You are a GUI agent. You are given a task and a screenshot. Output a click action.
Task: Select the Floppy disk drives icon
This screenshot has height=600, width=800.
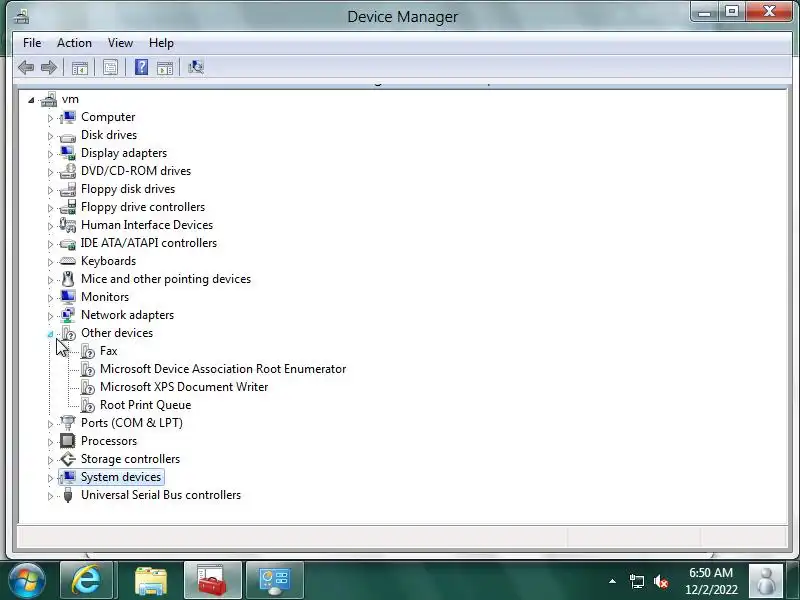pos(67,189)
